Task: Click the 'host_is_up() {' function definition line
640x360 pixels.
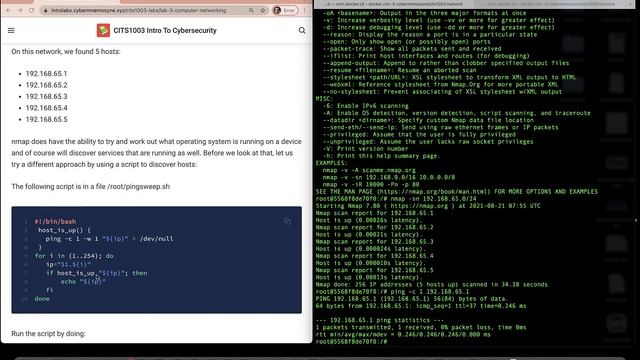Action: (64, 230)
